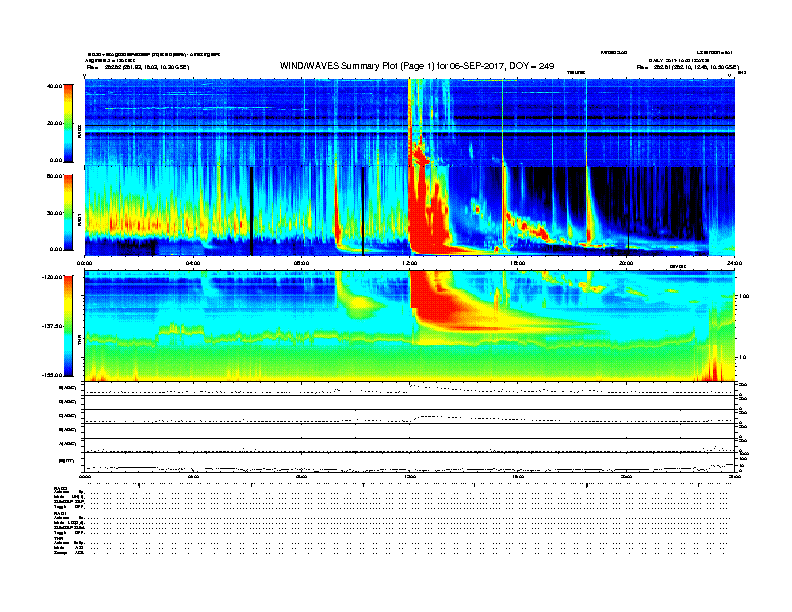The width and height of the screenshot is (792, 612).
Task: Click the RAD1 header in status table
Action: point(61,514)
